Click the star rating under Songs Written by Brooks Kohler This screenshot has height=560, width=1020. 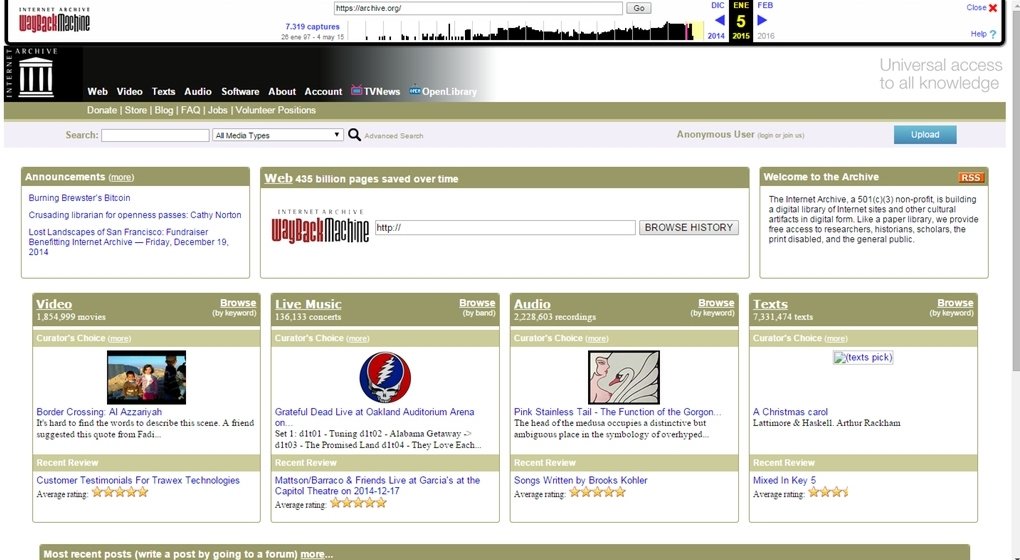tap(597, 492)
